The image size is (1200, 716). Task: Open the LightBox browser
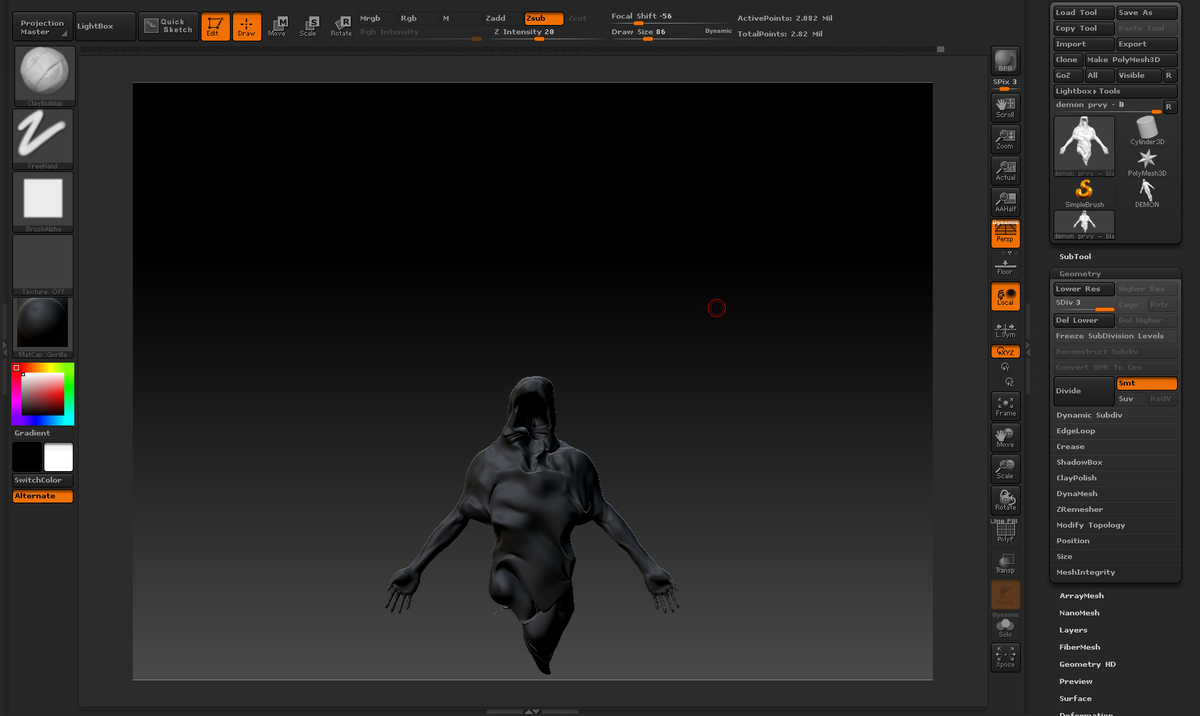[105, 27]
